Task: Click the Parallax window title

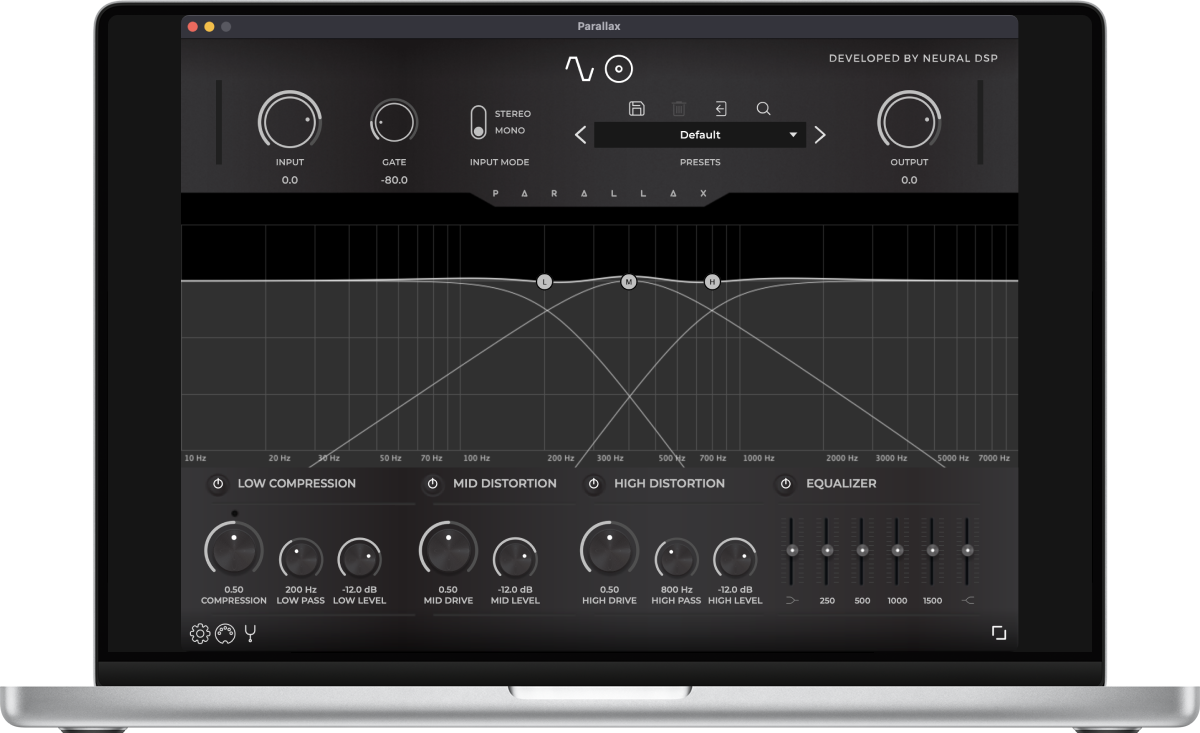Action: pos(599,26)
